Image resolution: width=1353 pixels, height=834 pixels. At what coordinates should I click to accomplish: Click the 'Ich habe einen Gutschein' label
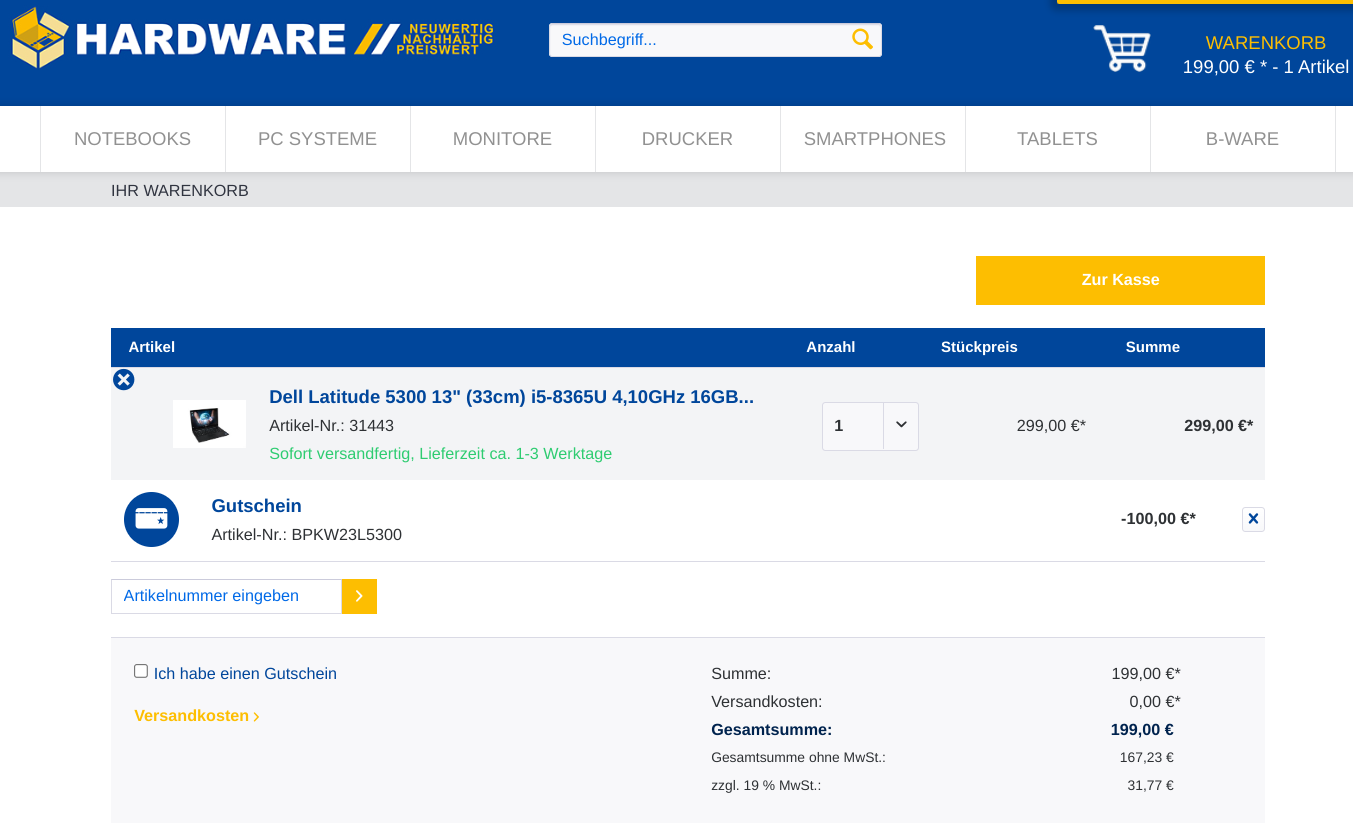point(245,674)
